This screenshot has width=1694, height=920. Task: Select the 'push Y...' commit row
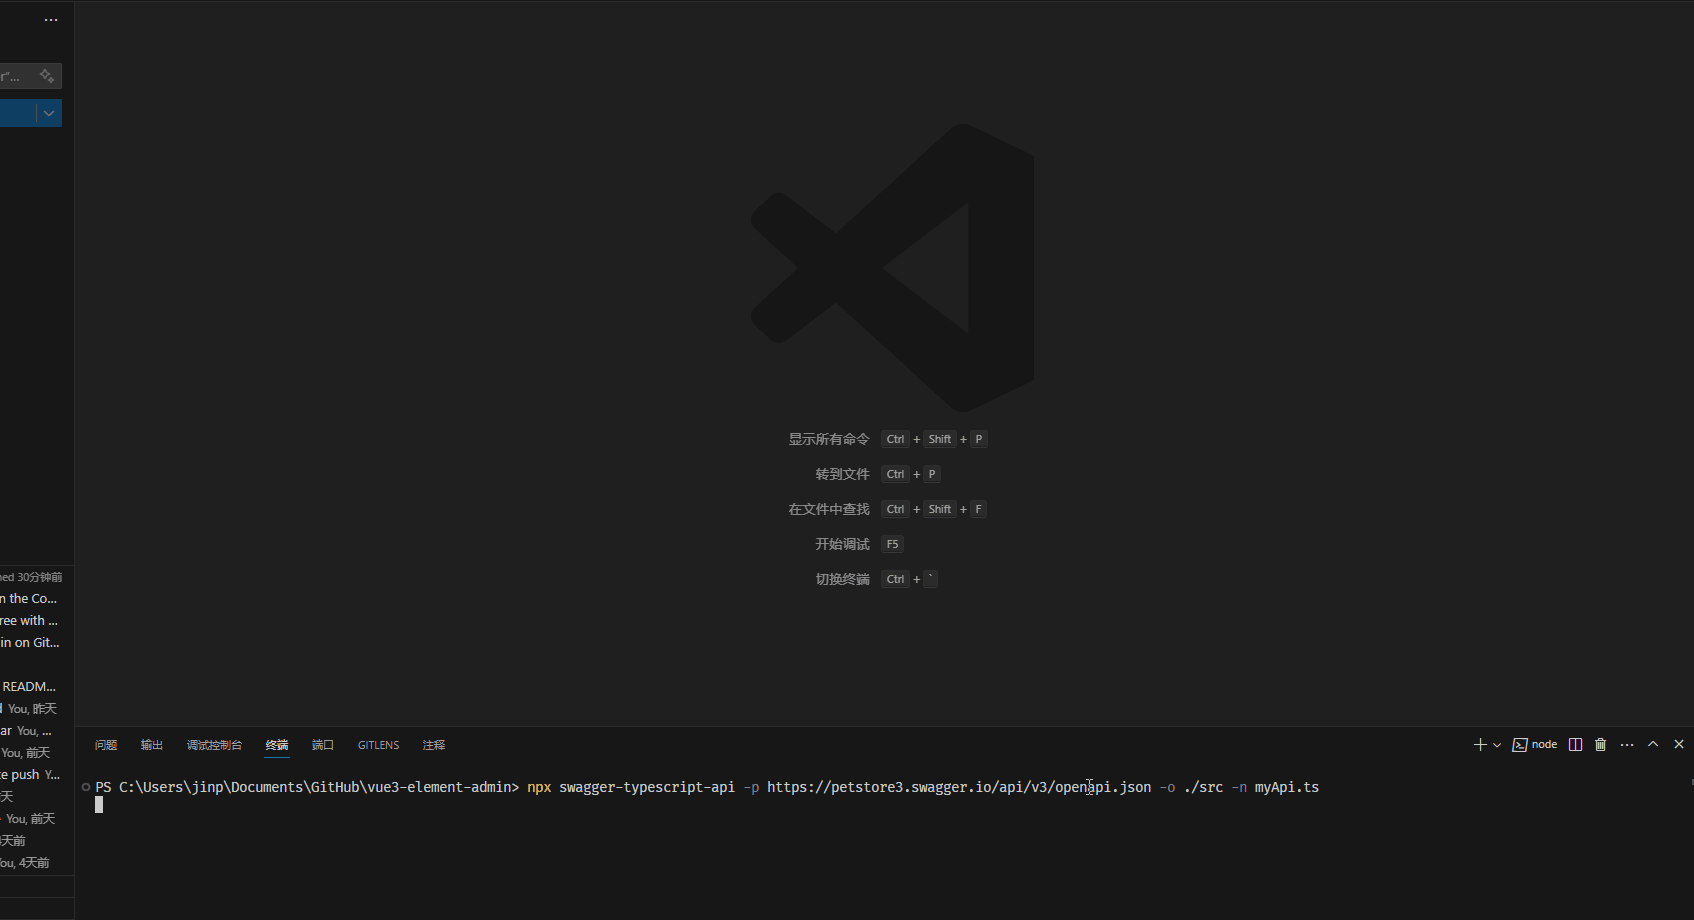pos(37,775)
